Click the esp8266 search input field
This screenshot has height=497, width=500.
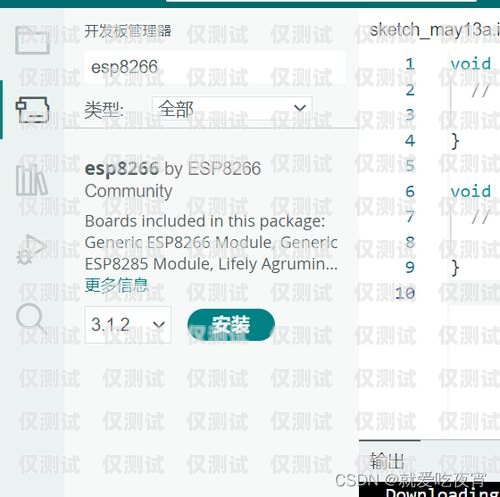(215, 67)
